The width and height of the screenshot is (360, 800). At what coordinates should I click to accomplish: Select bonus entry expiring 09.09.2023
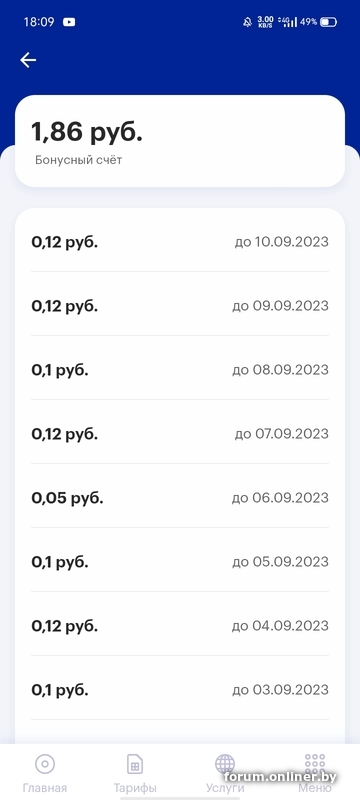pos(180,306)
